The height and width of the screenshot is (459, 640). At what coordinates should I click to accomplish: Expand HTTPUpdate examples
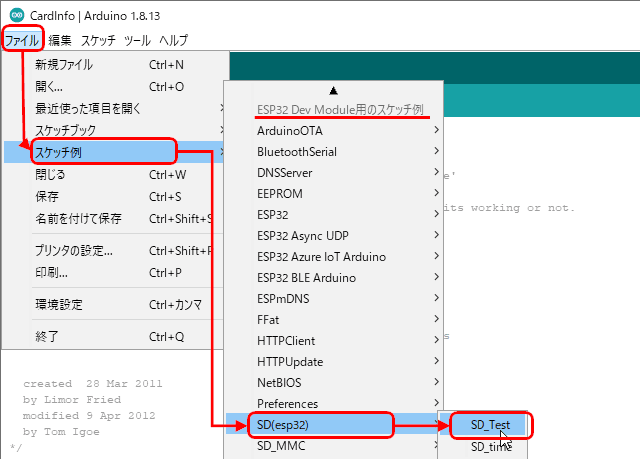[334, 362]
